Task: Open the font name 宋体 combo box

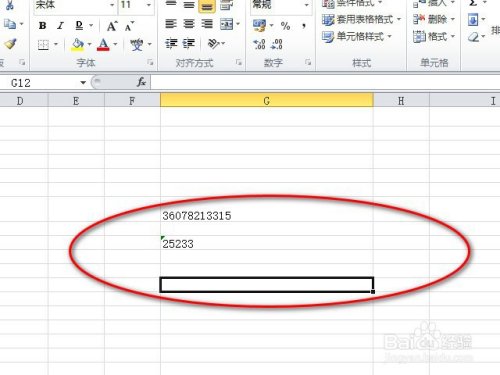Action: point(75,5)
